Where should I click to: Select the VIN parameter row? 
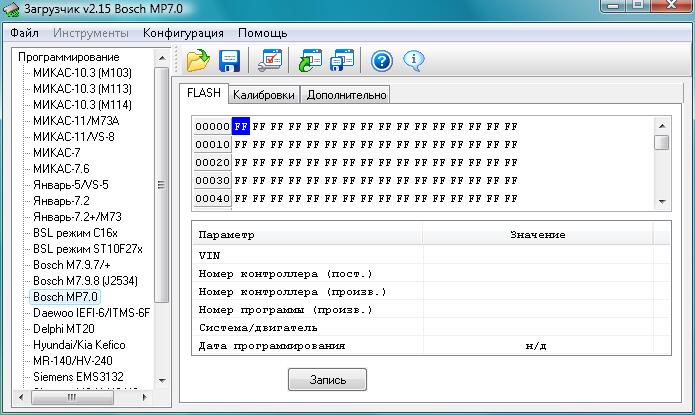pyautogui.click(x=431, y=255)
